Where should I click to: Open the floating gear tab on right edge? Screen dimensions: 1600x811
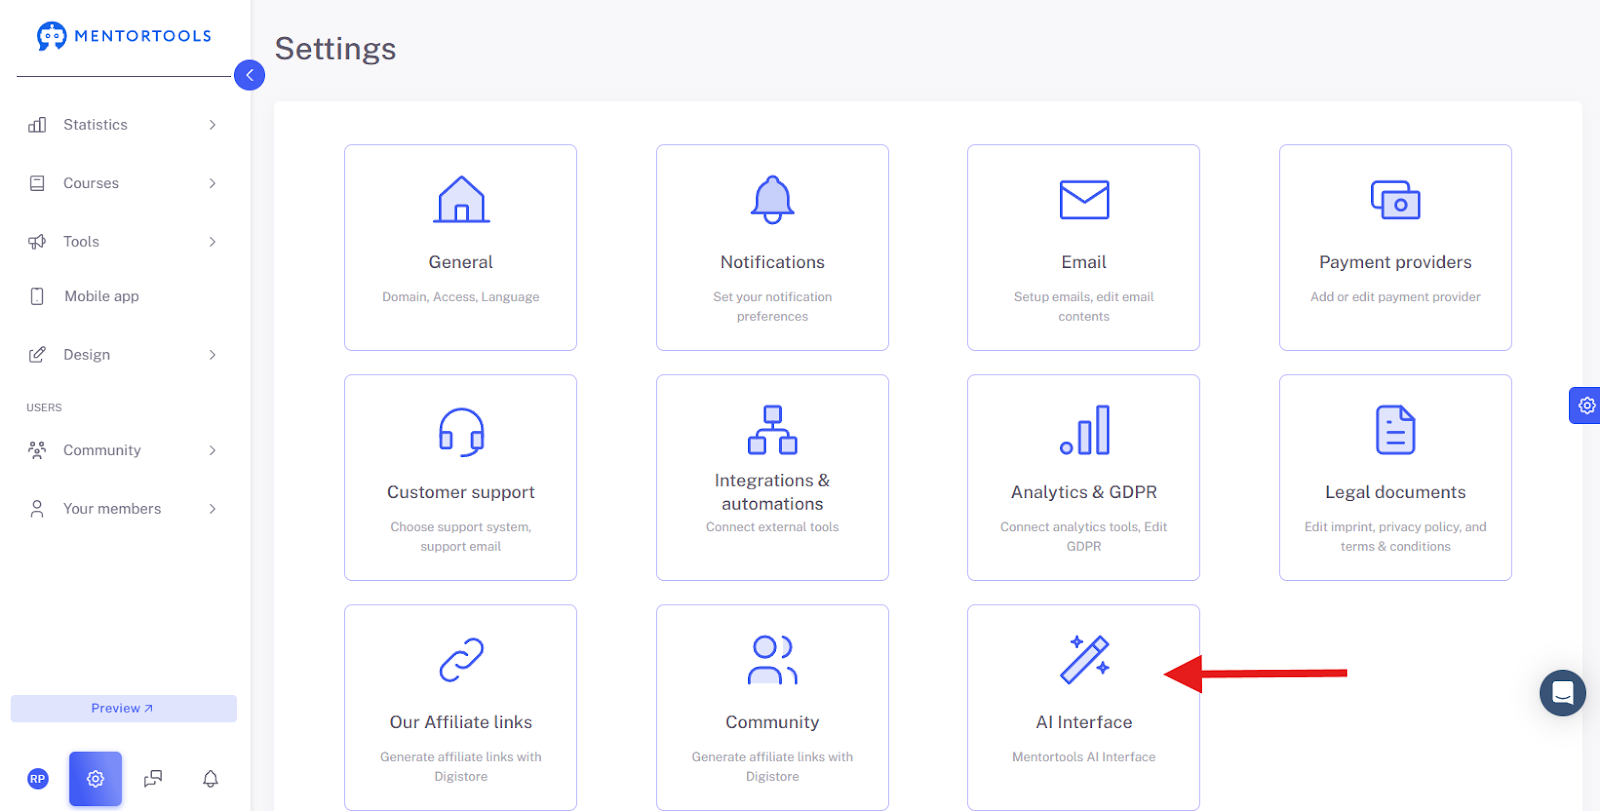tap(1586, 406)
